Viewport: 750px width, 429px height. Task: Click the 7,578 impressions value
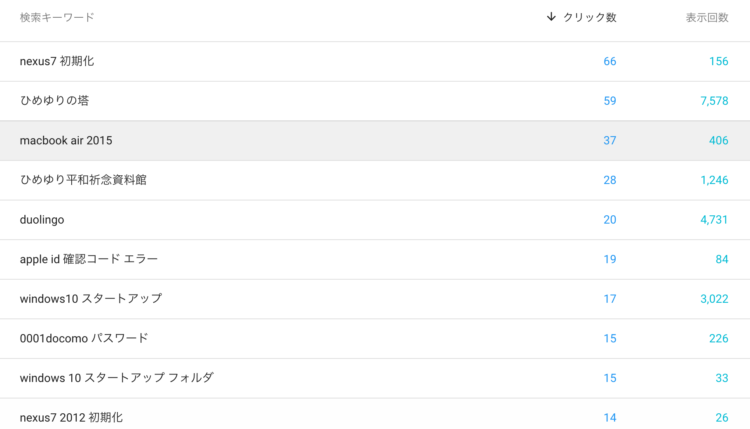click(x=714, y=101)
